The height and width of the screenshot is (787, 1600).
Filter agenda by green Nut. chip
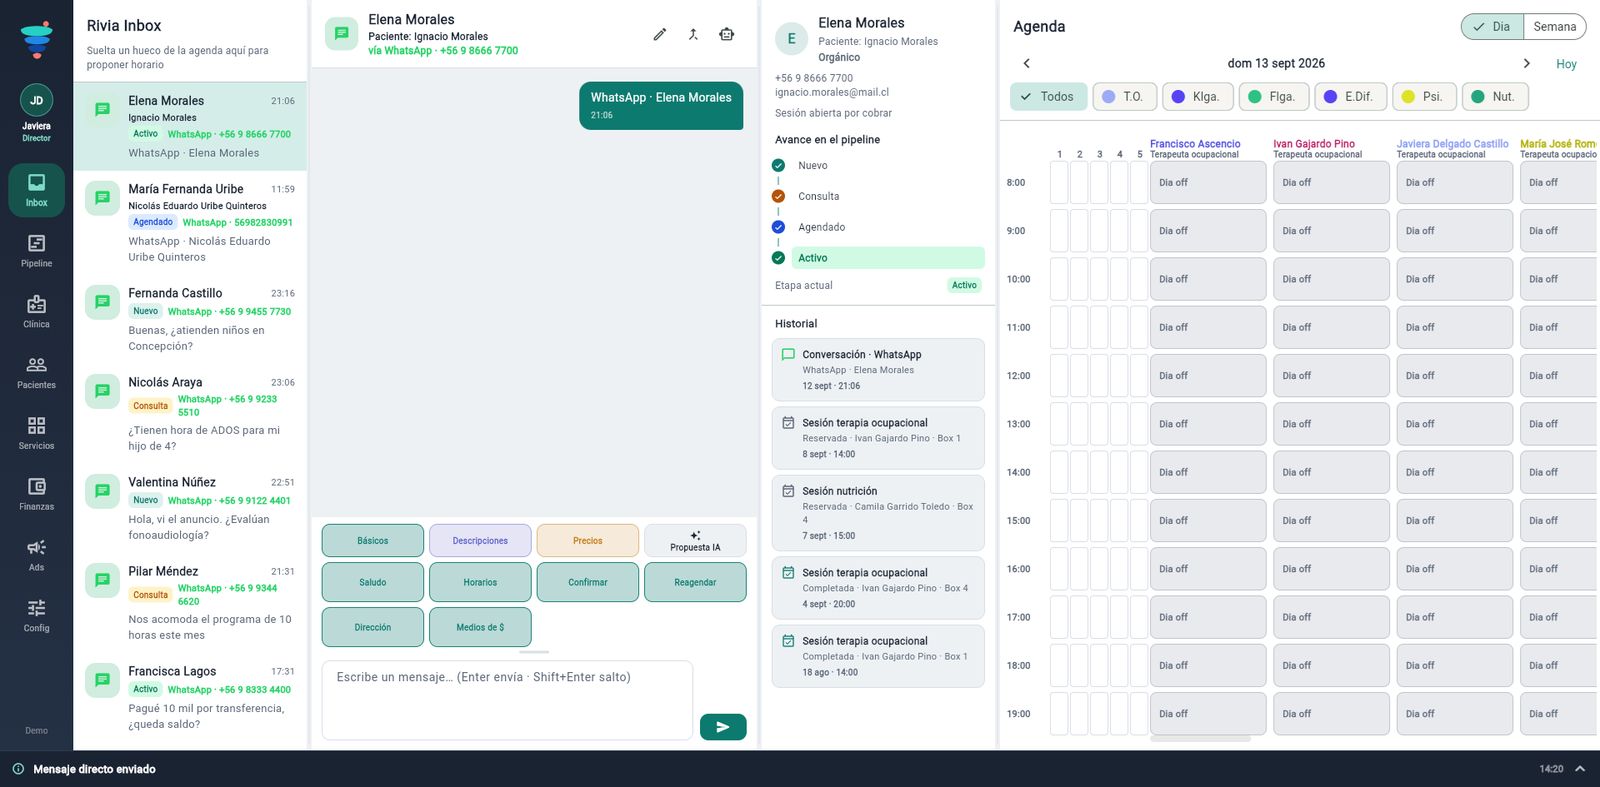pos(1495,97)
